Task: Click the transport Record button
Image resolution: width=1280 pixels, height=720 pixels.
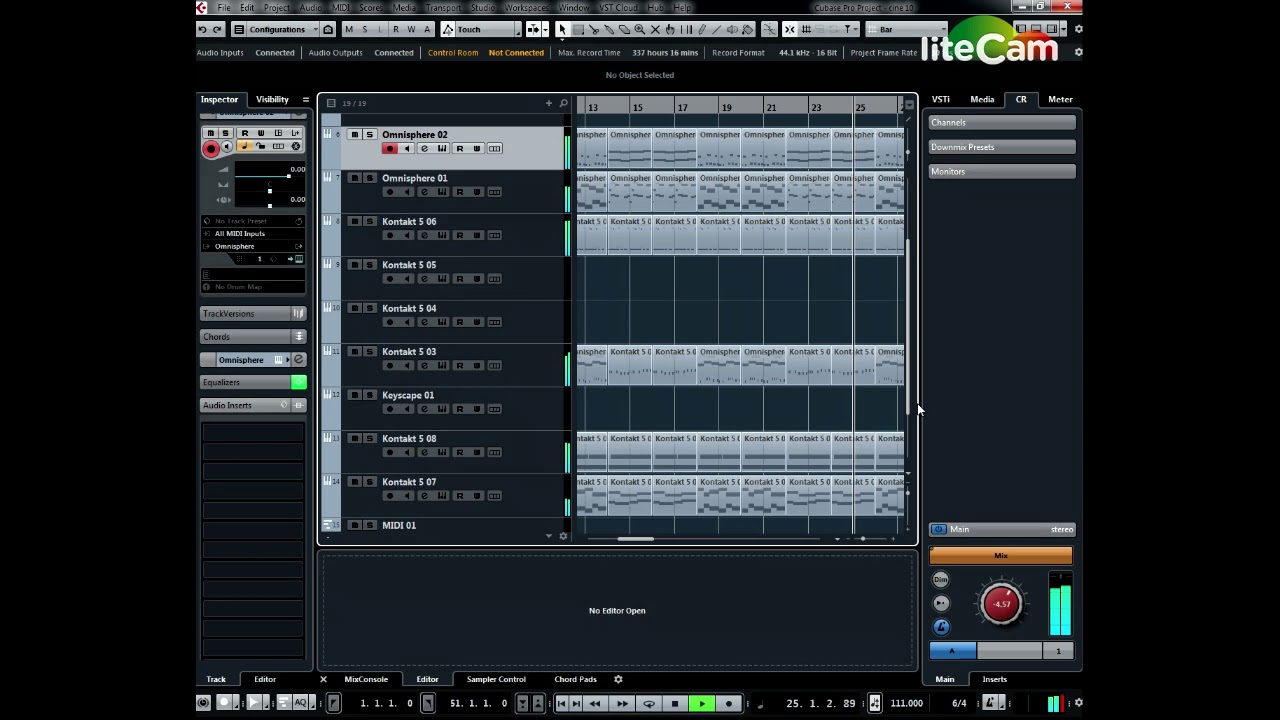Action: 728,703
